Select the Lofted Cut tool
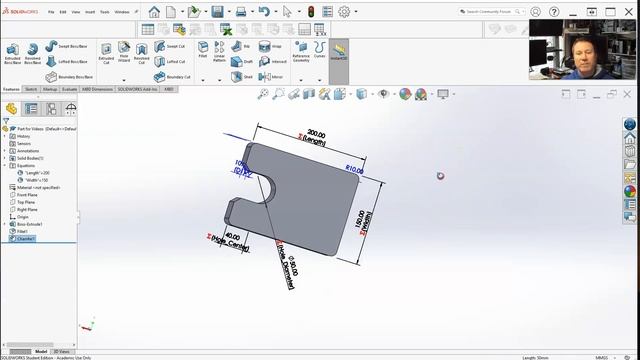 [170, 62]
